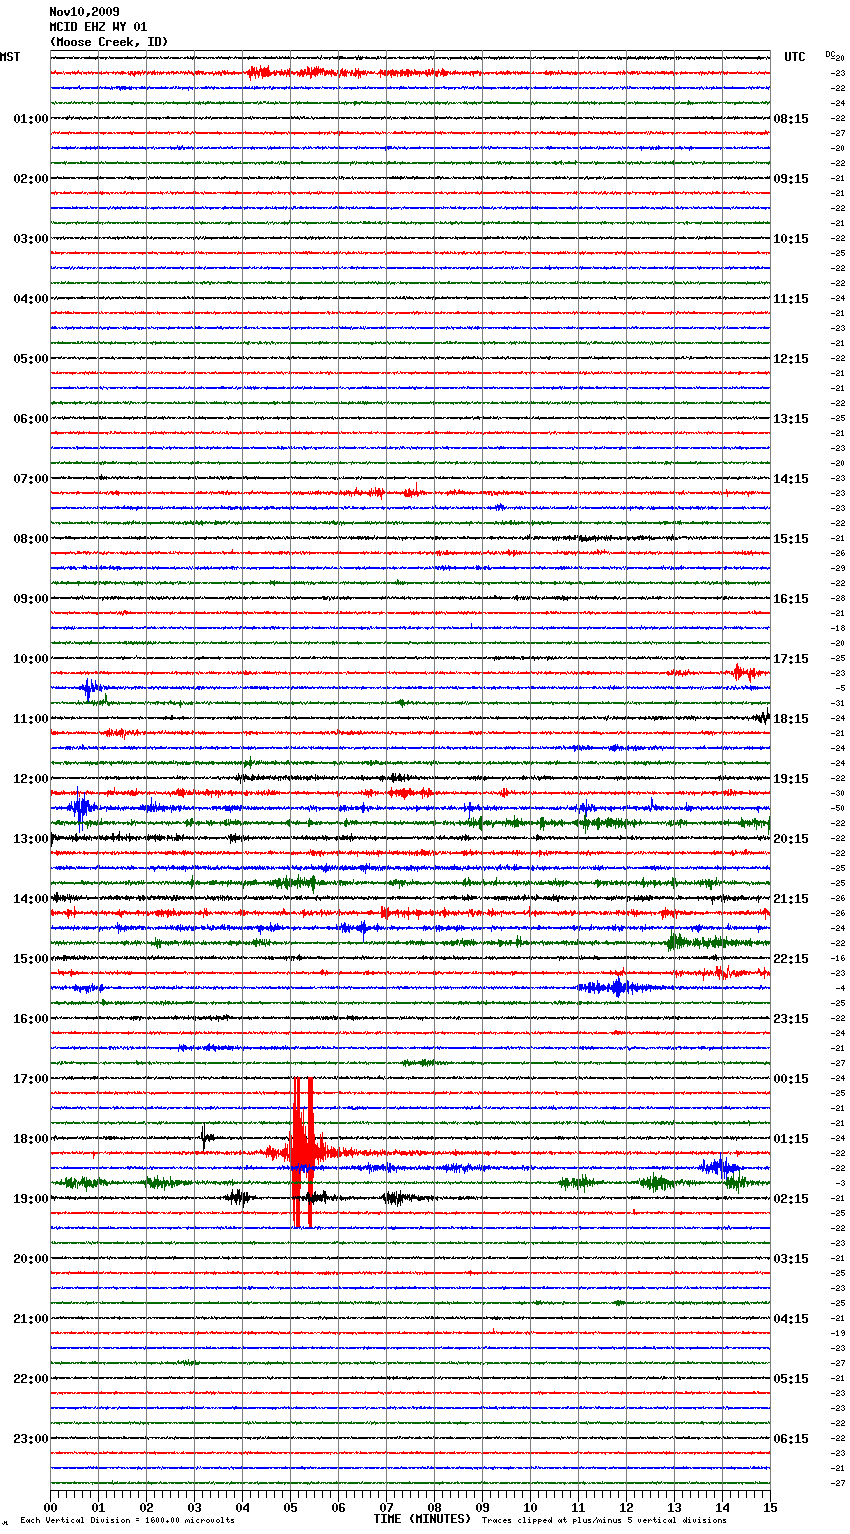This screenshot has height=1534, width=850.
Task: Select the '05' minute tick label
Action: [291, 1507]
